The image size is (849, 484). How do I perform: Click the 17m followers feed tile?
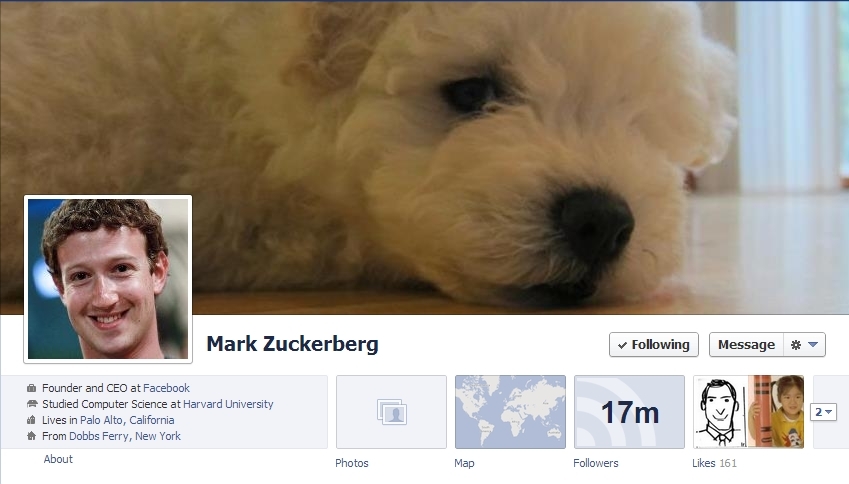[629, 412]
